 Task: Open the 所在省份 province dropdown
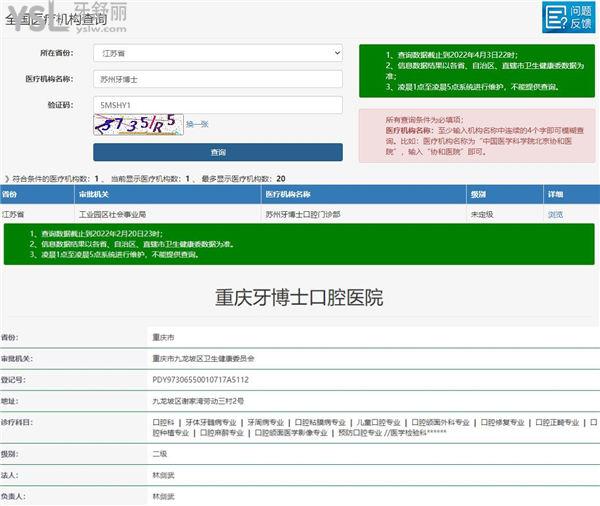point(218,53)
